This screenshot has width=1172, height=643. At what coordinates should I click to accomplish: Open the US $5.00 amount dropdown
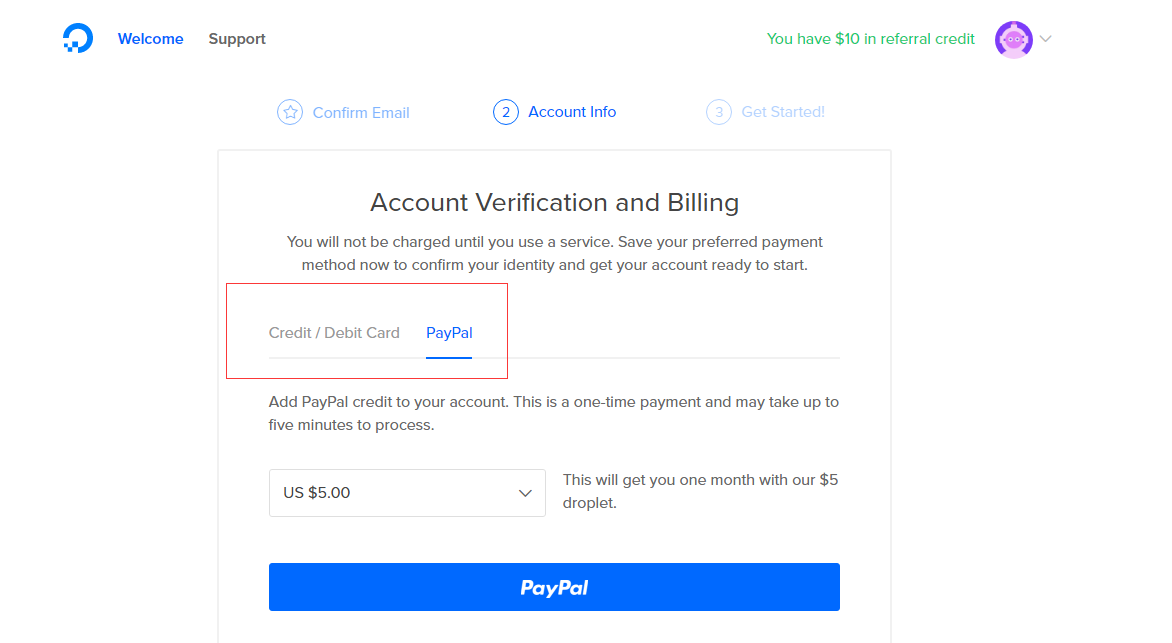pyautogui.click(x=407, y=493)
